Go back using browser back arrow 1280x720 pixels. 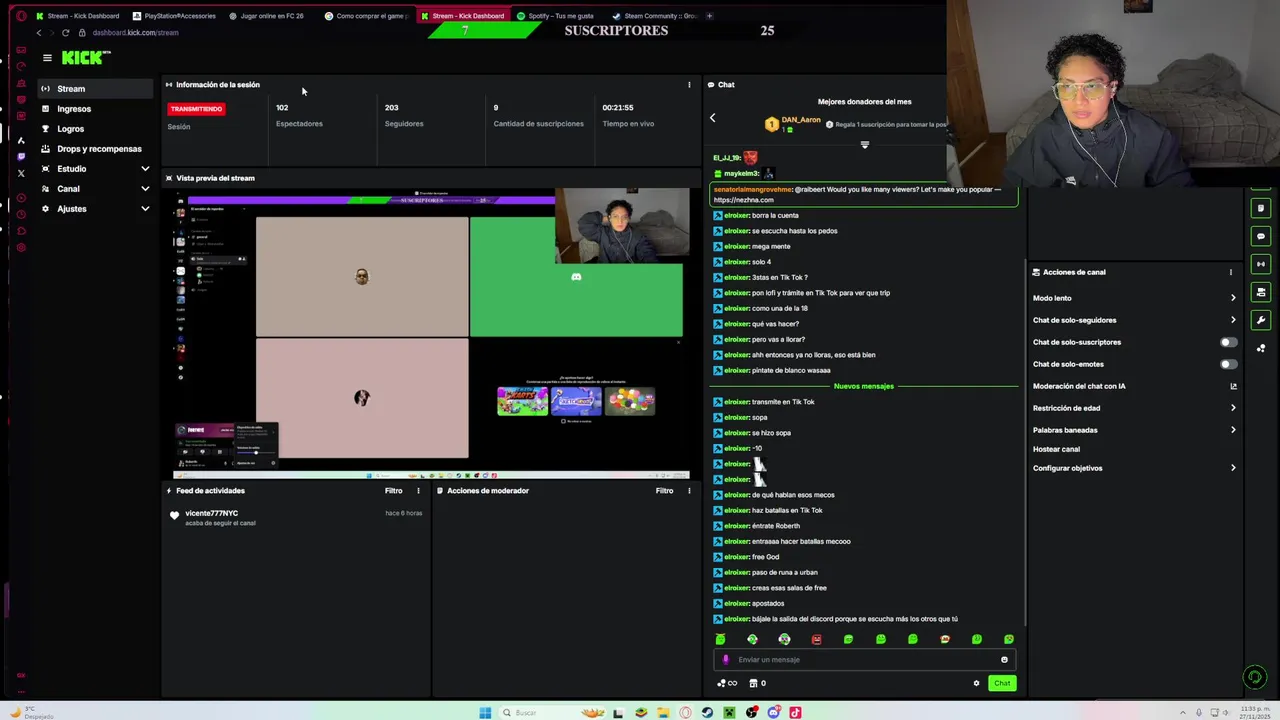pos(39,33)
